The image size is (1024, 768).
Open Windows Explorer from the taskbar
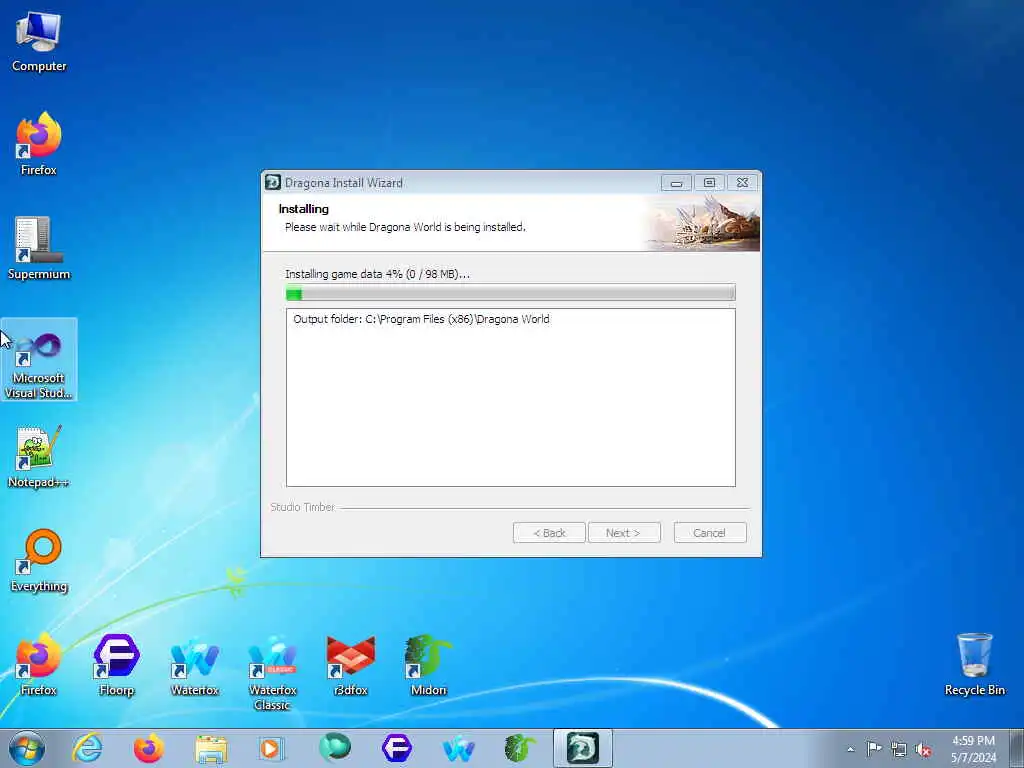pyautogui.click(x=211, y=748)
